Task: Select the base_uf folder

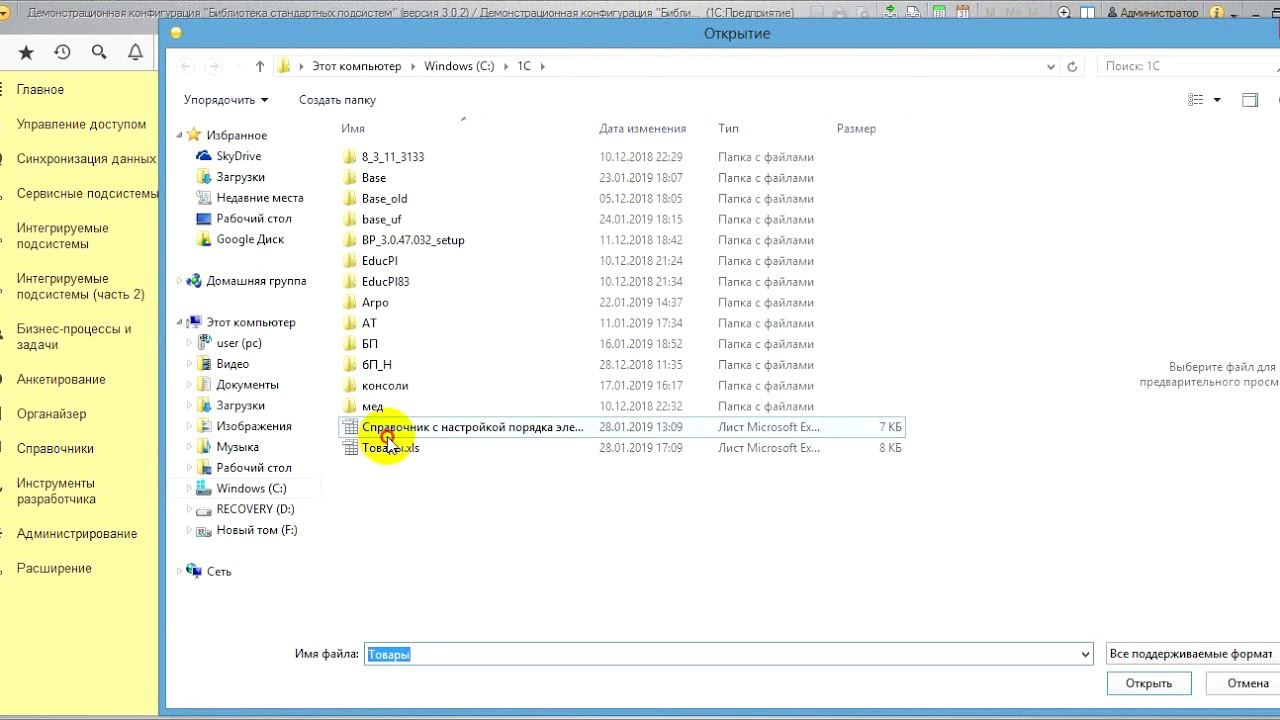Action: click(x=381, y=219)
